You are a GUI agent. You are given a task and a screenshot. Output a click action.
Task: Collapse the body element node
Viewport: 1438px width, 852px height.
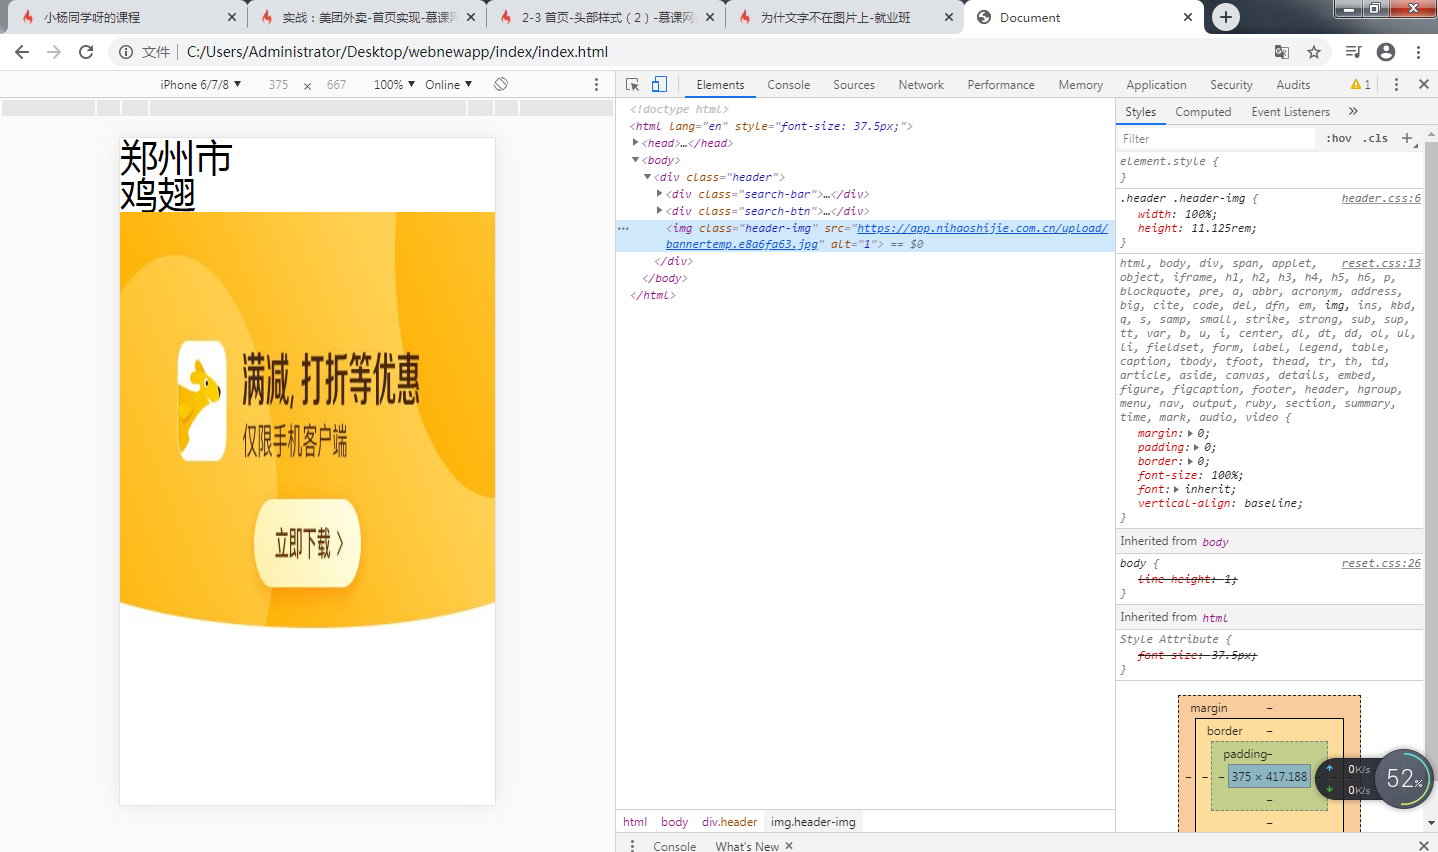pyautogui.click(x=635, y=160)
